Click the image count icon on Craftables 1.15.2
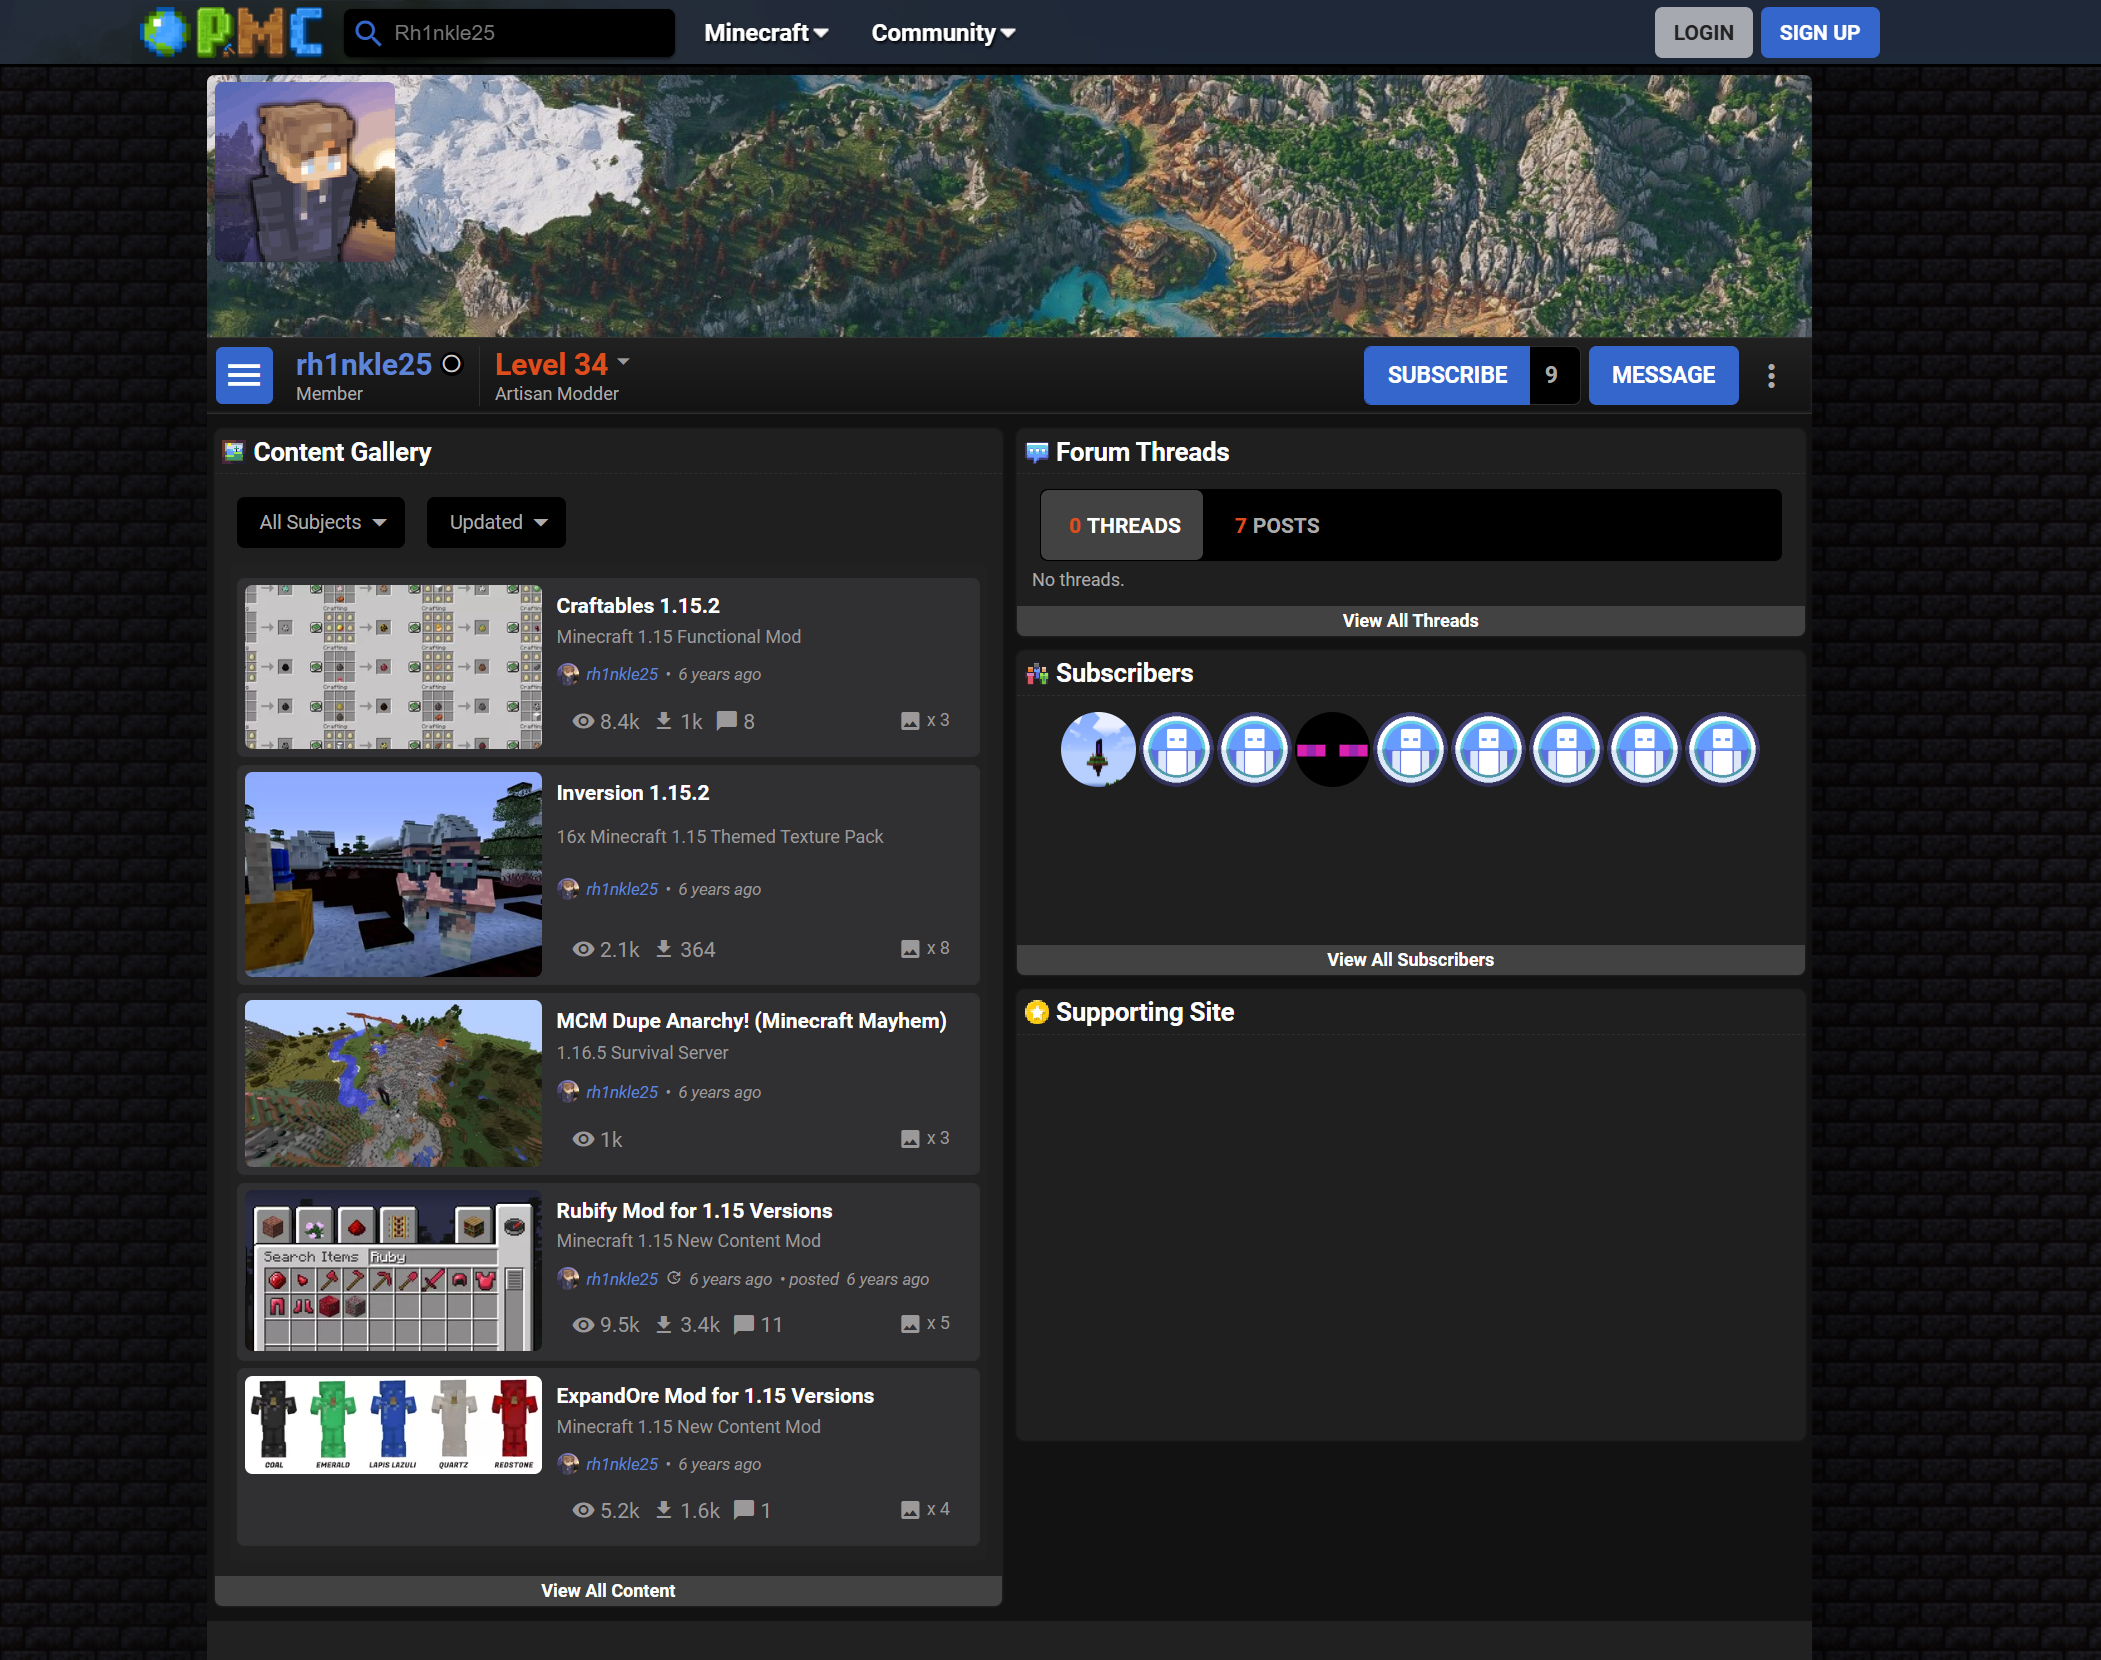This screenshot has width=2101, height=1660. [x=910, y=721]
